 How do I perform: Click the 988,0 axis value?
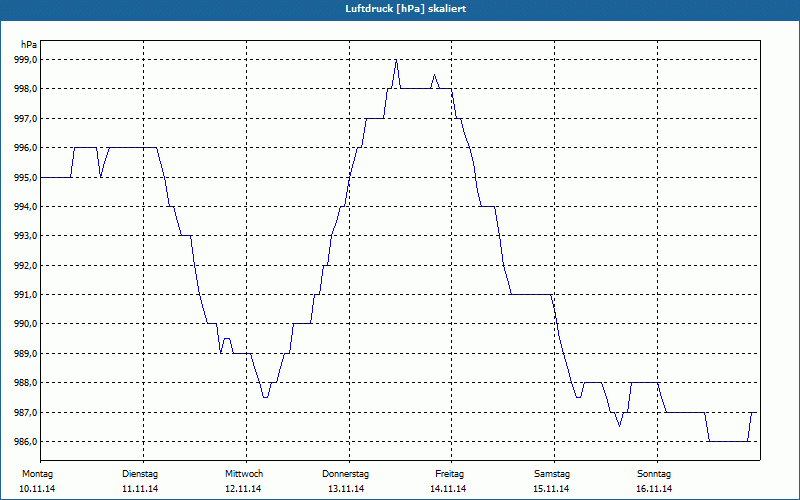pyautogui.click(x=26, y=383)
